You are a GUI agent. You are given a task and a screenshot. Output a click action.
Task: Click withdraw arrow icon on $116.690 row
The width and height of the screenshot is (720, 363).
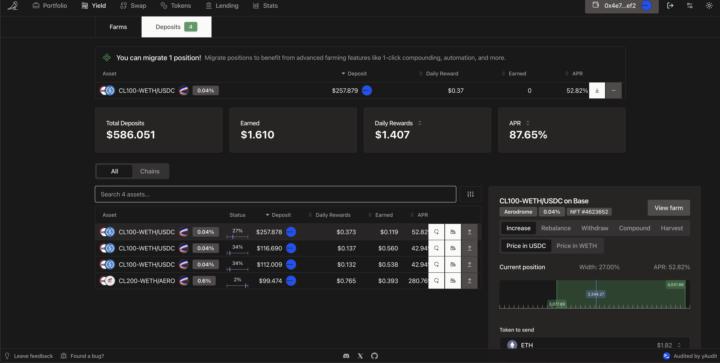[469, 248]
